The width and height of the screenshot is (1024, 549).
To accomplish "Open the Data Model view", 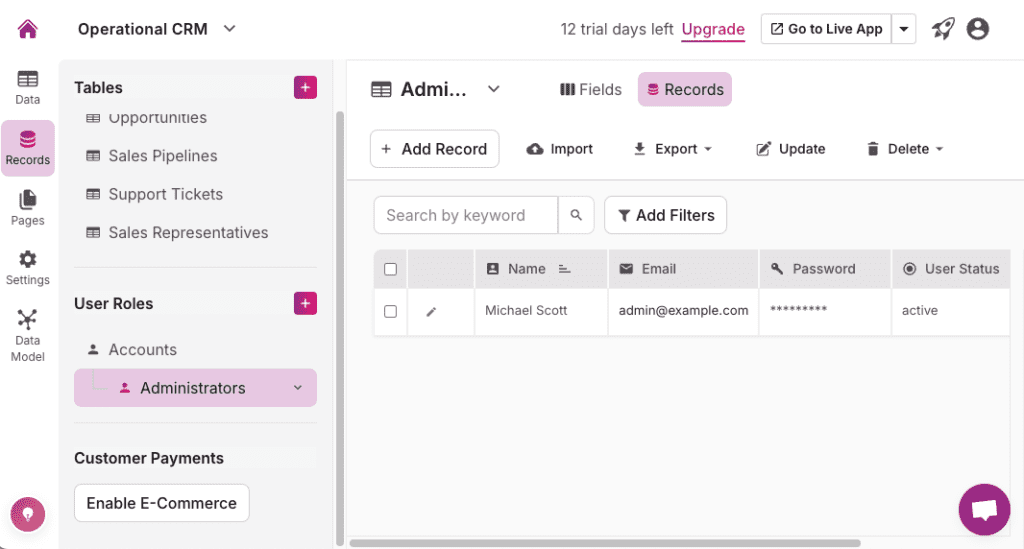I will click(x=28, y=334).
